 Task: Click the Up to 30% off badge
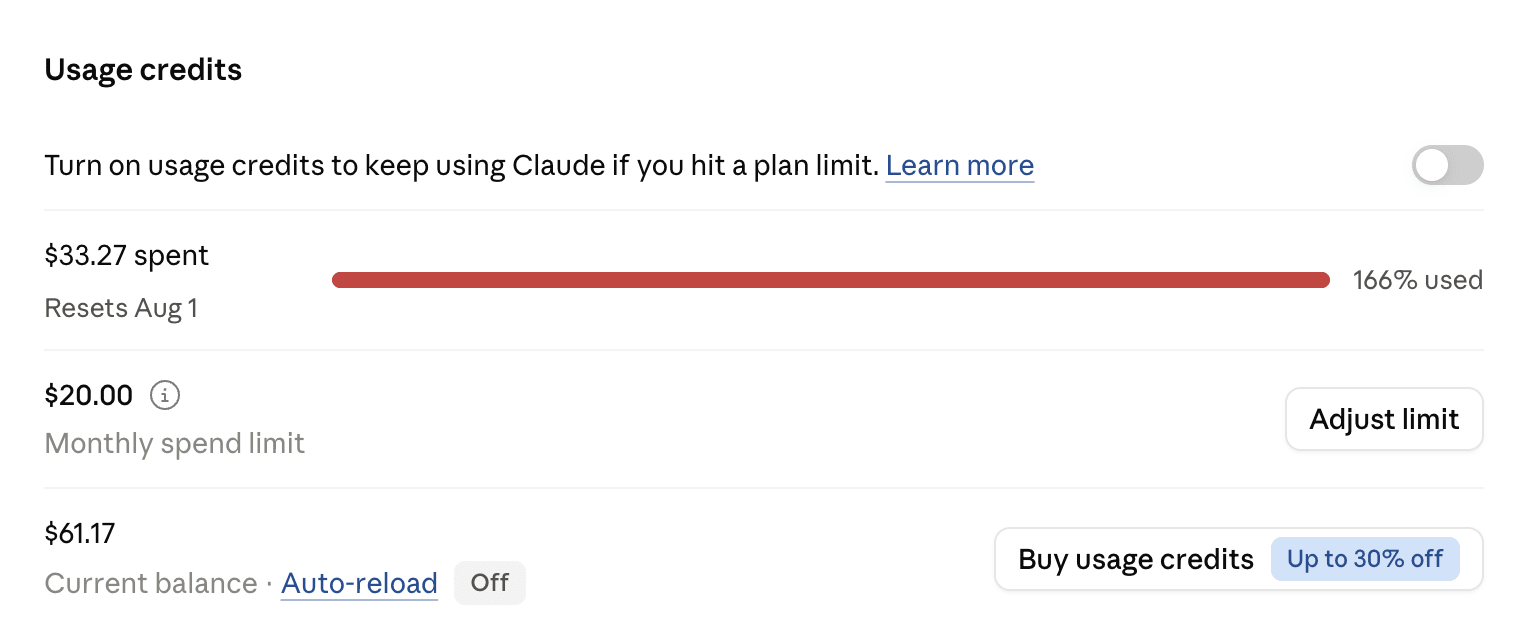click(1365, 559)
